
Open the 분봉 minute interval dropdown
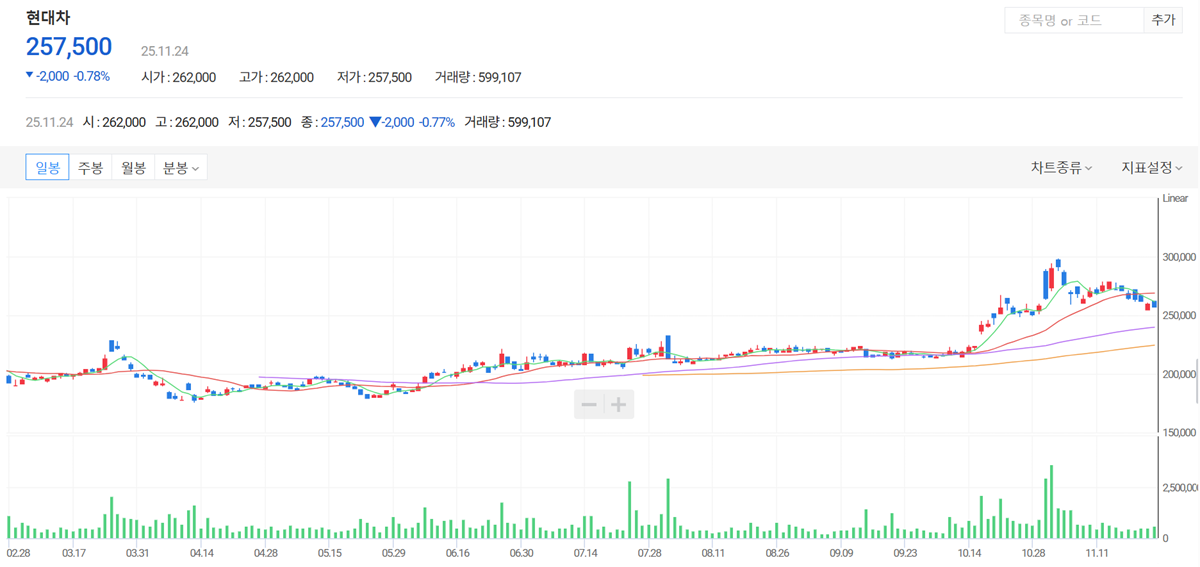181,168
